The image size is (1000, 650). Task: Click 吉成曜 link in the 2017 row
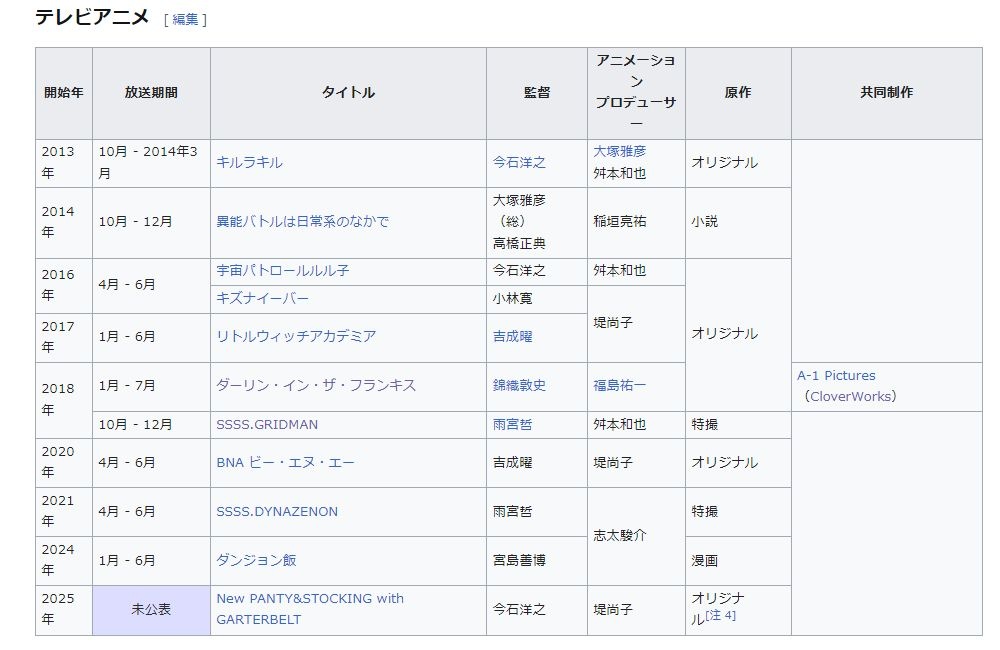(x=512, y=336)
